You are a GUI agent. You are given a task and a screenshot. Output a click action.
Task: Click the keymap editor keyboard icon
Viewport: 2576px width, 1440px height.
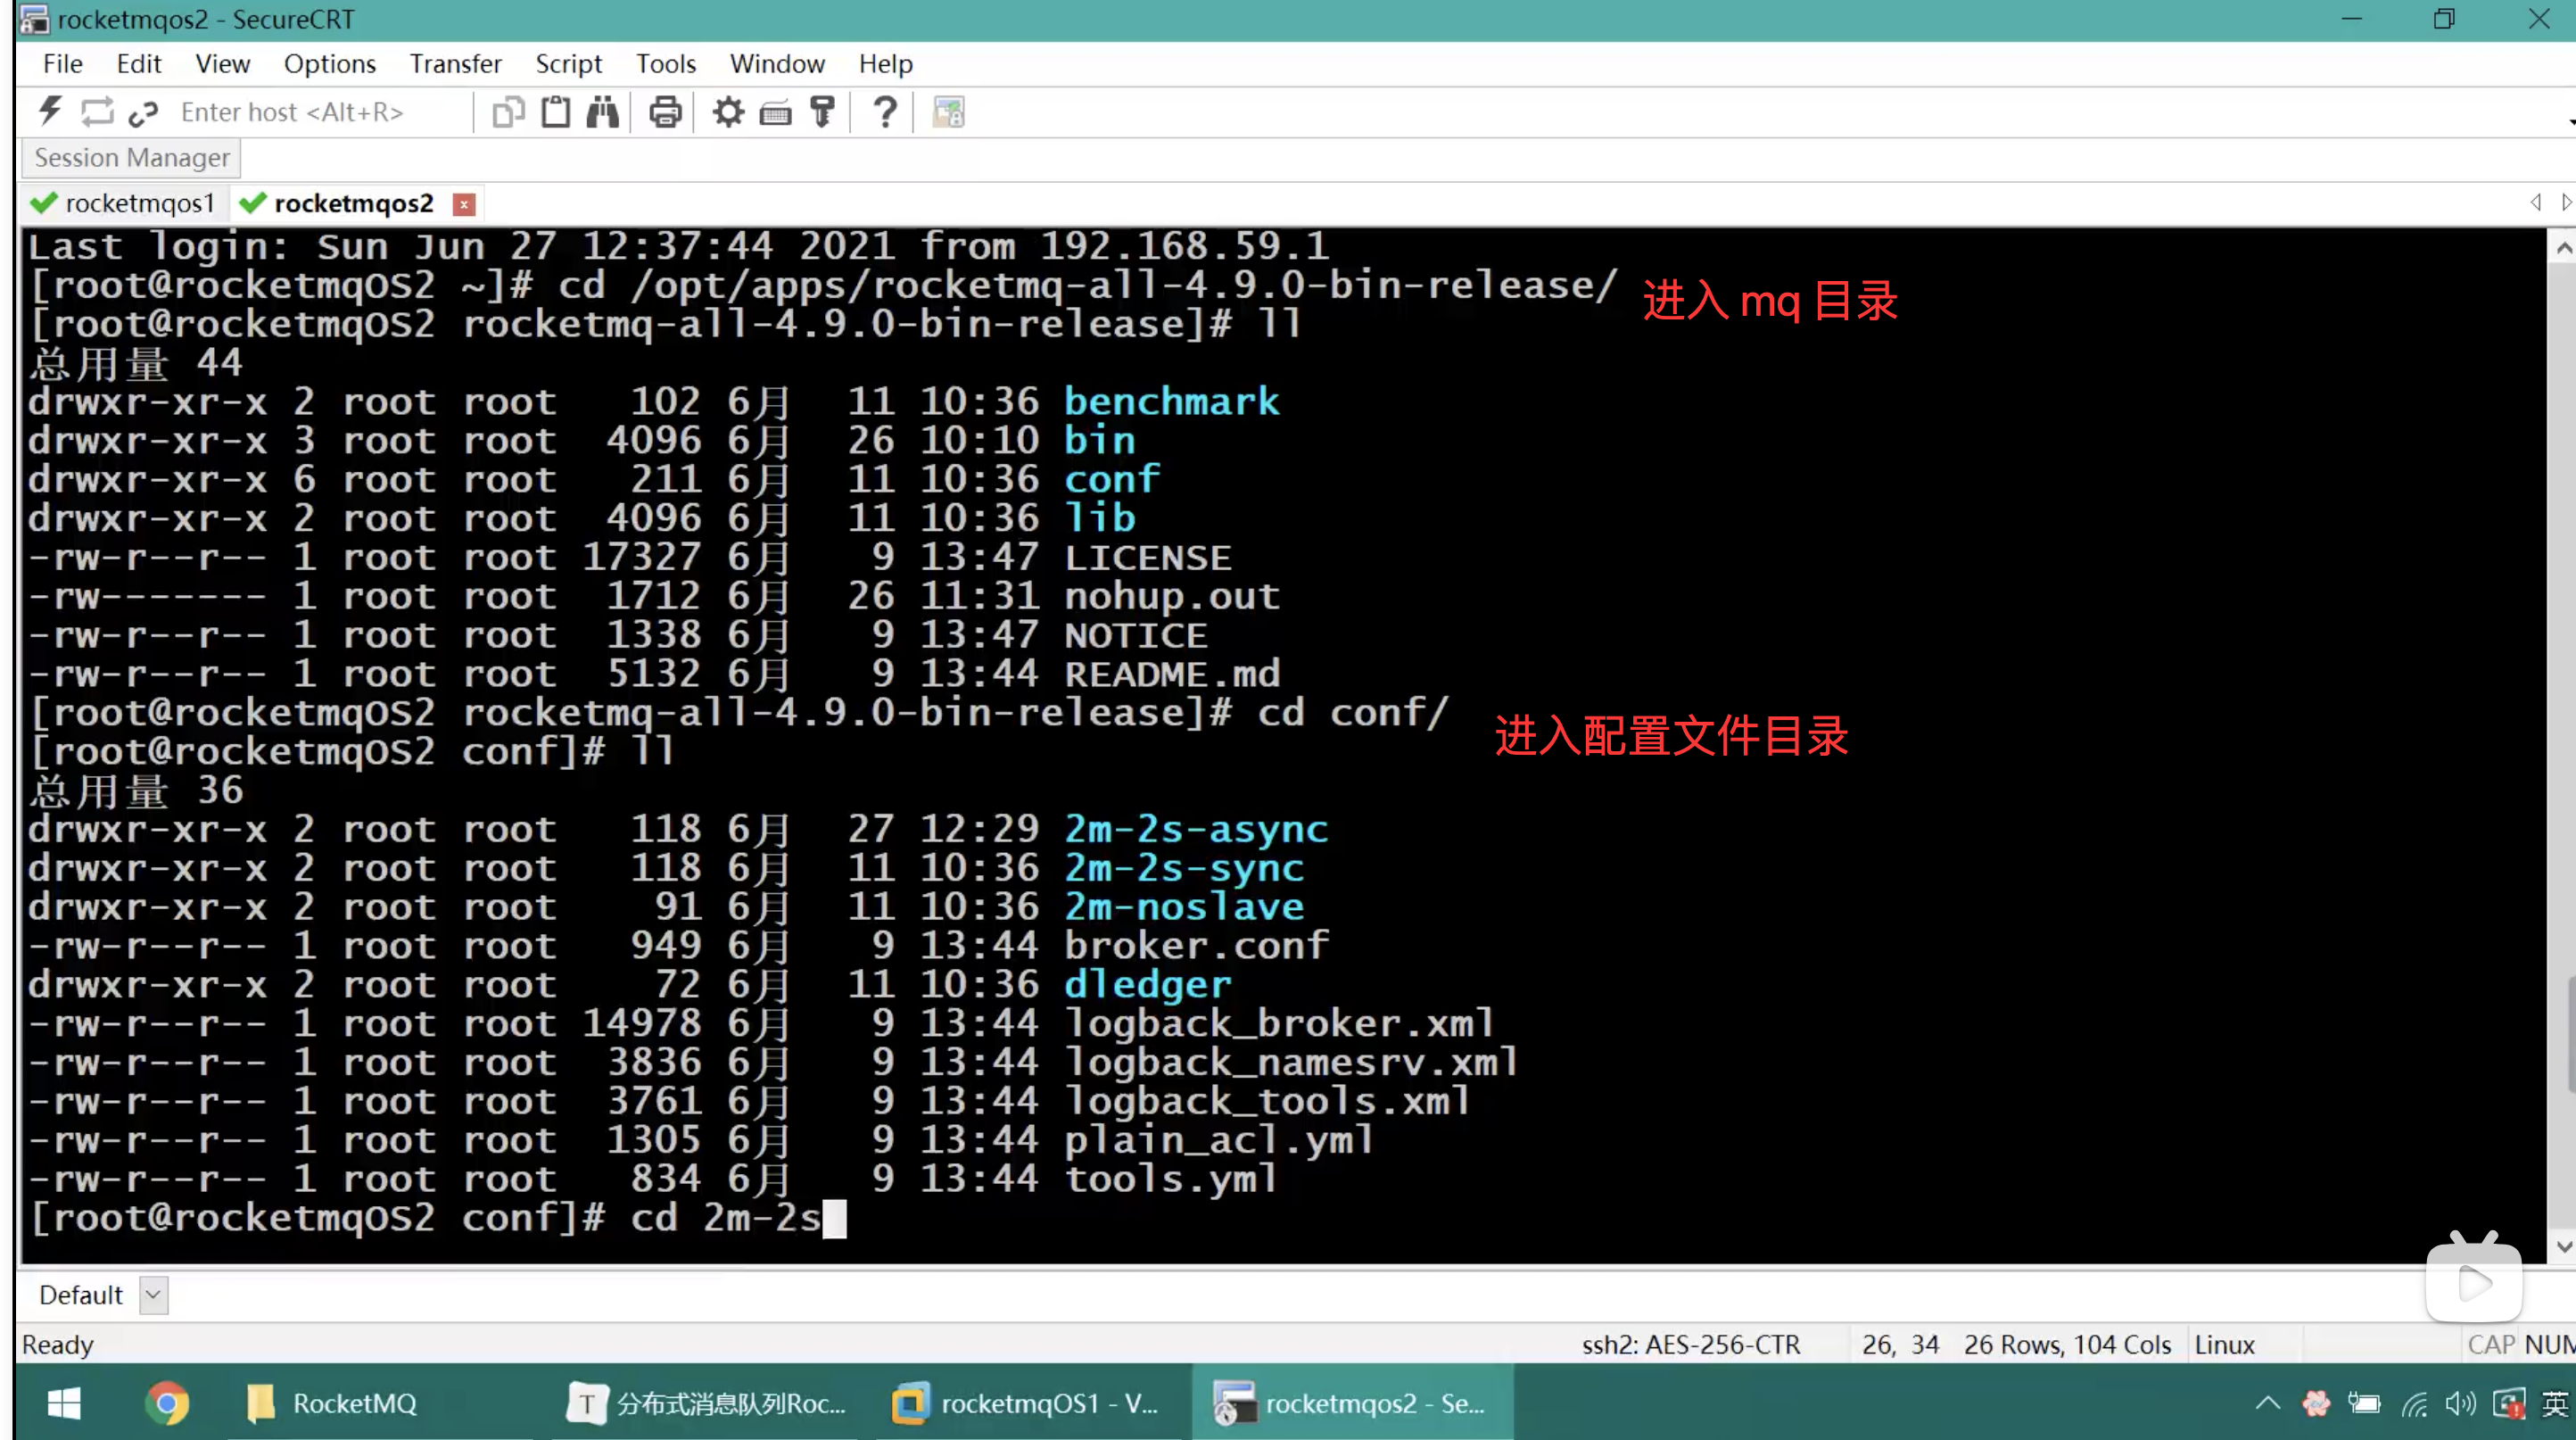775,113
